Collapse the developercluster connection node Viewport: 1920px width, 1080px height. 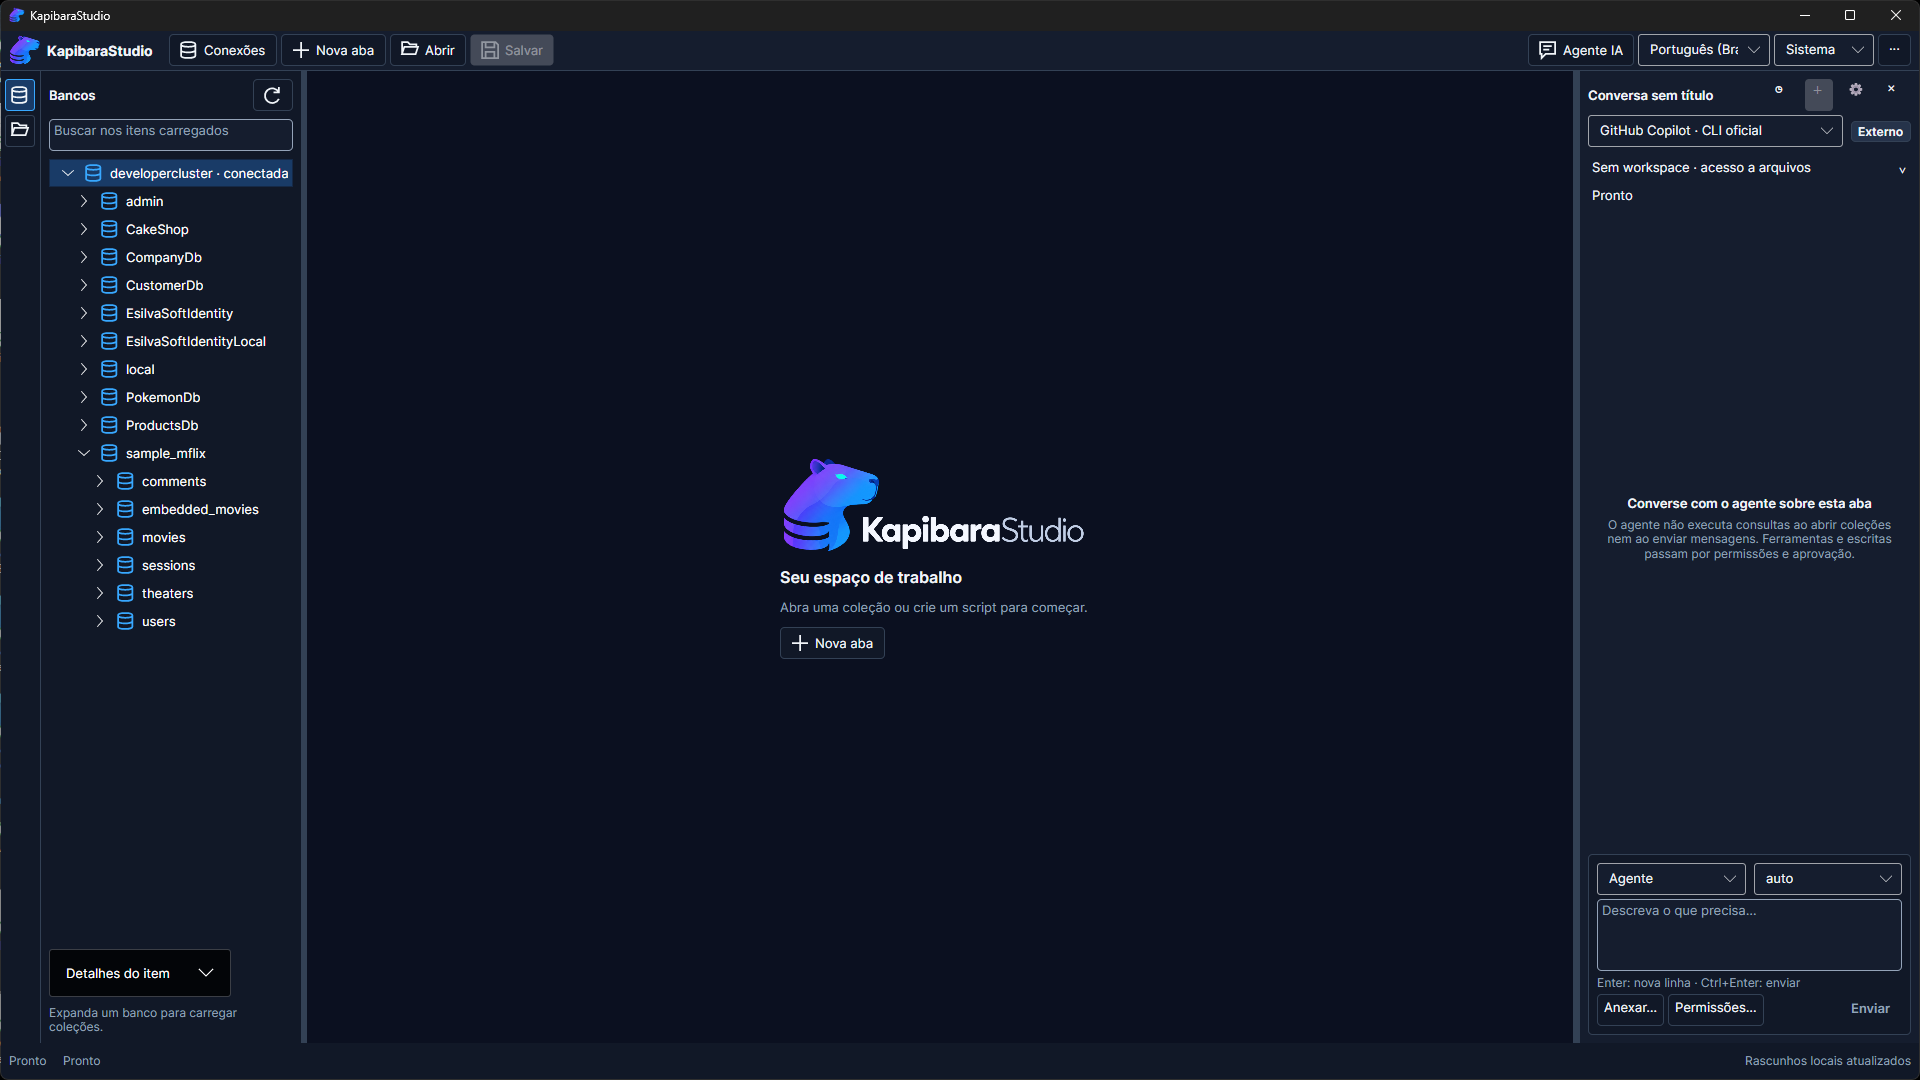pos(68,174)
